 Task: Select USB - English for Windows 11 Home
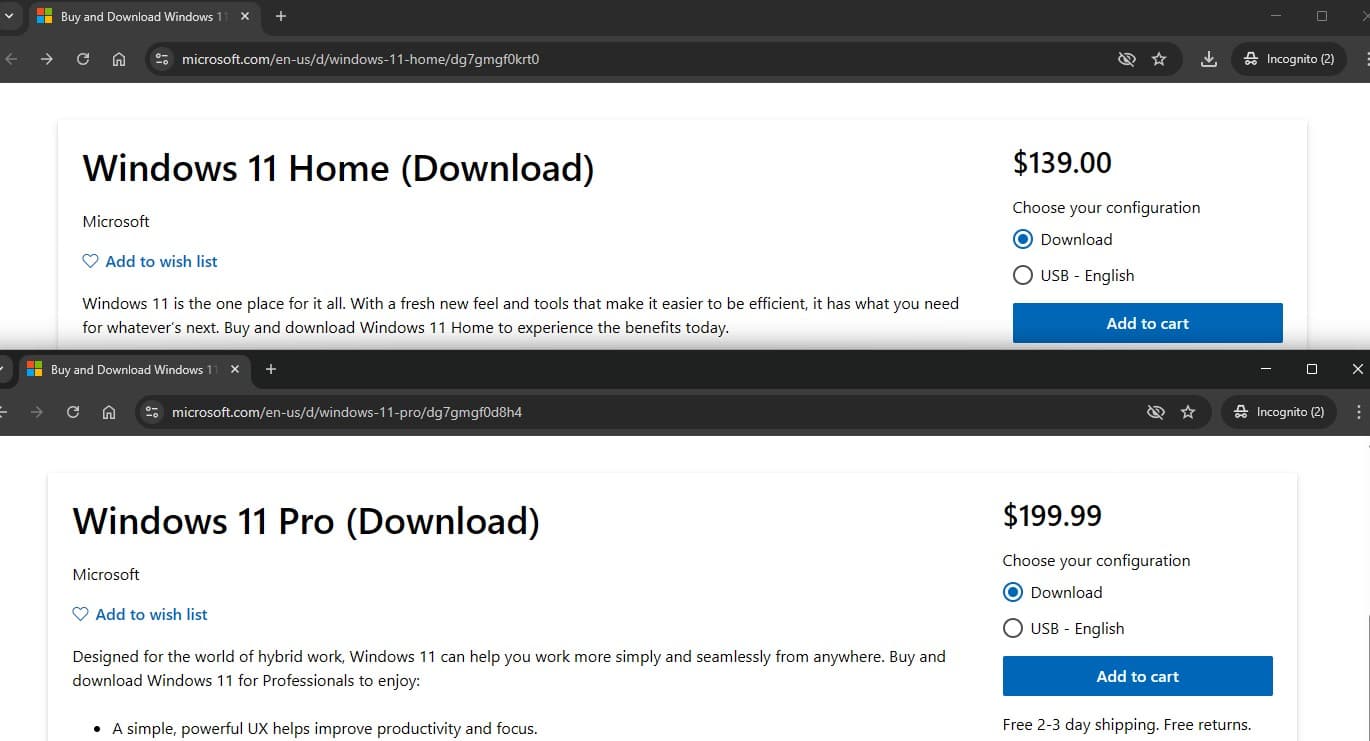(x=1023, y=276)
